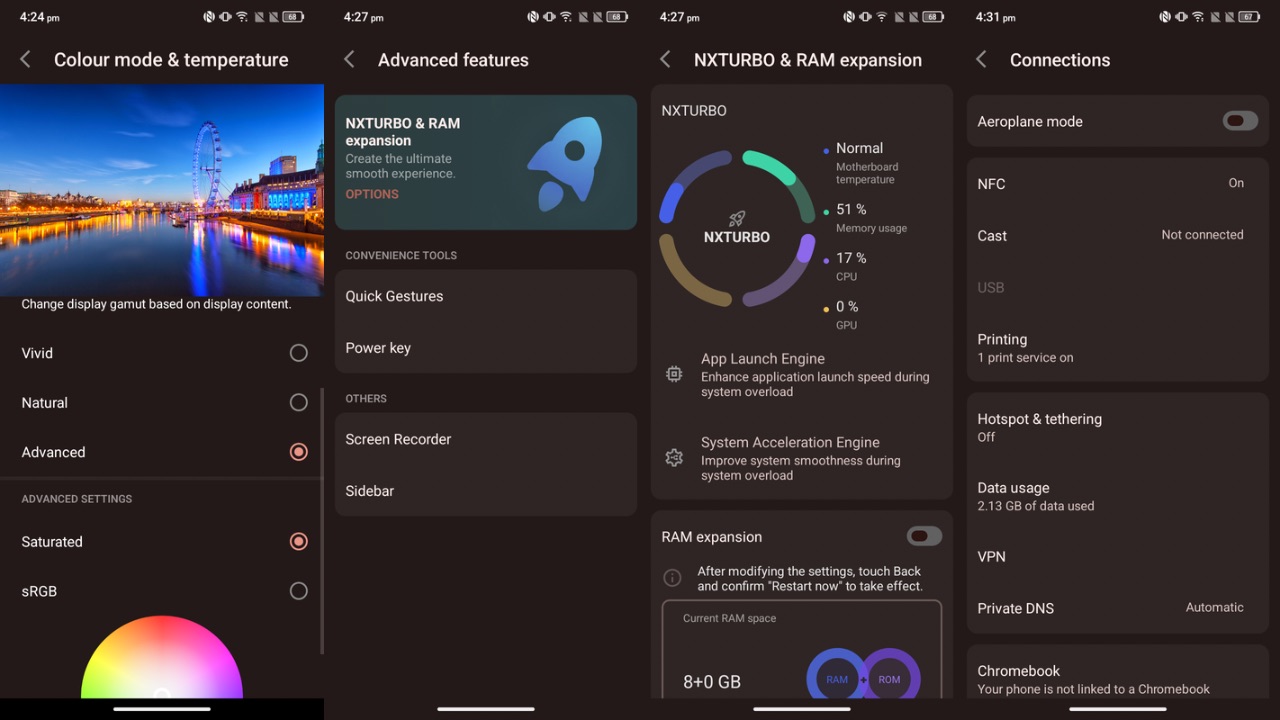The image size is (1280, 720).
Task: Open Quick Gestures
Action: click(x=486, y=296)
